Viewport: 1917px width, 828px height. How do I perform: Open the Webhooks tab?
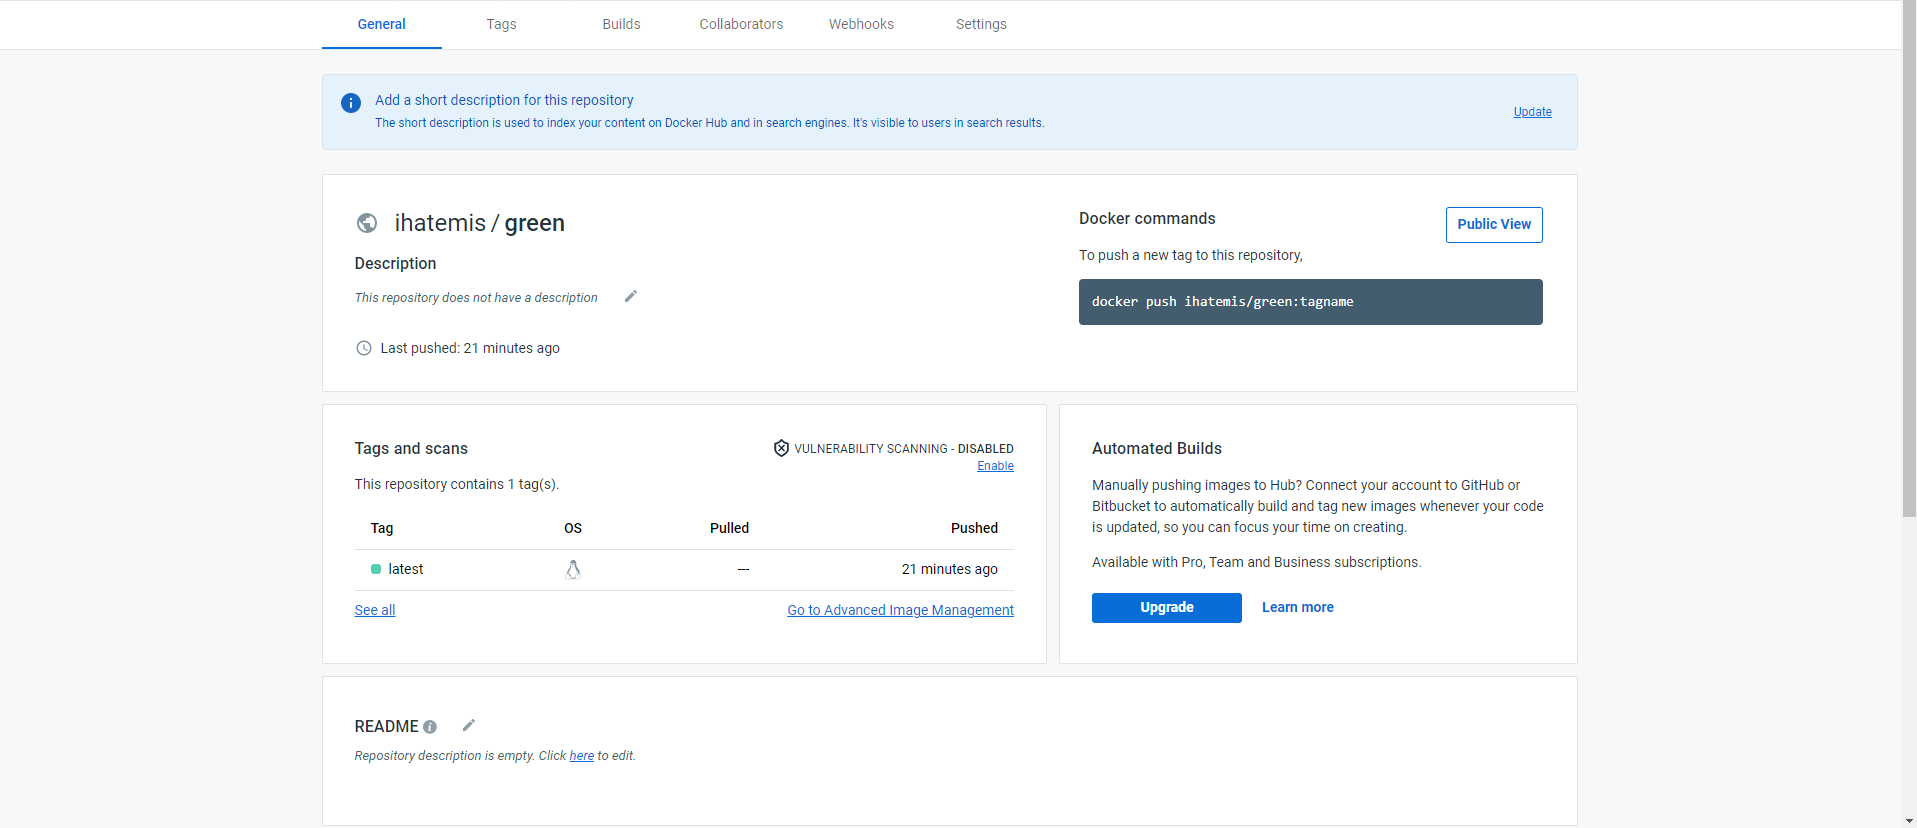coord(861,24)
